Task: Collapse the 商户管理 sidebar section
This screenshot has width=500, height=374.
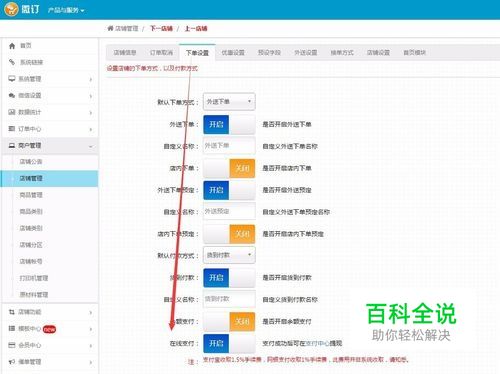Action: coord(50,145)
